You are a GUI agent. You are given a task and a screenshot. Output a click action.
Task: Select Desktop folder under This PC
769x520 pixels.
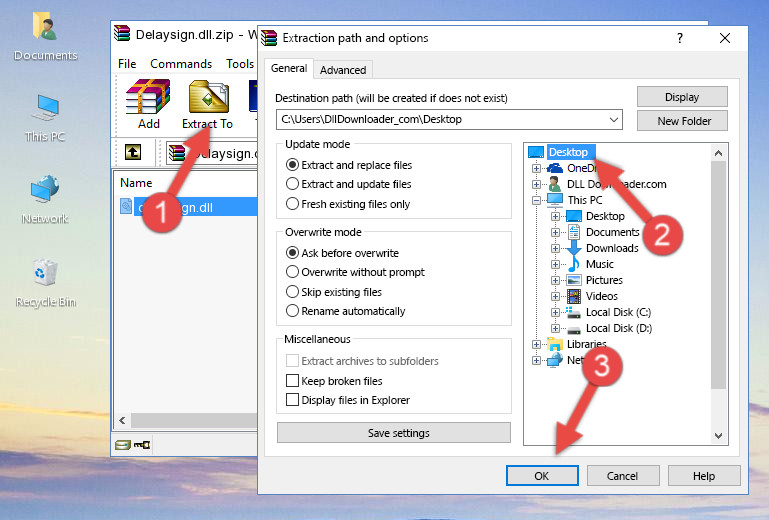point(605,216)
